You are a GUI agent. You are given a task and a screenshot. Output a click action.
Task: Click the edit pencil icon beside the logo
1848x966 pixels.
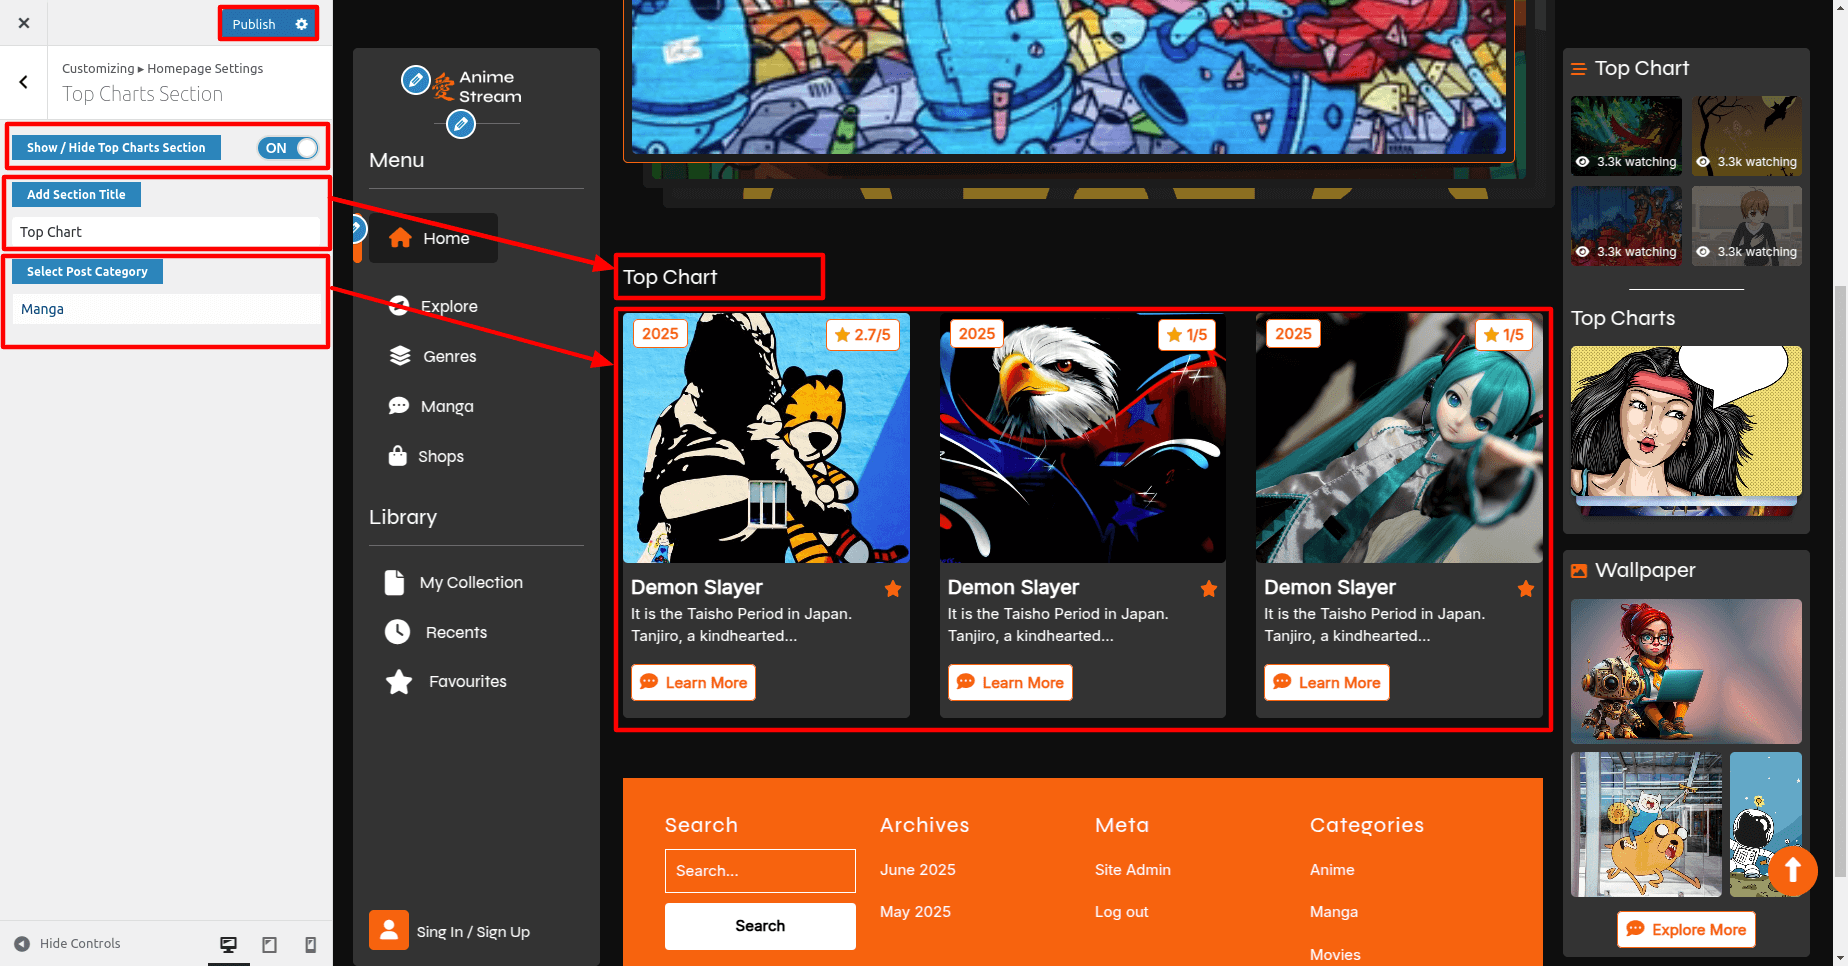(415, 80)
